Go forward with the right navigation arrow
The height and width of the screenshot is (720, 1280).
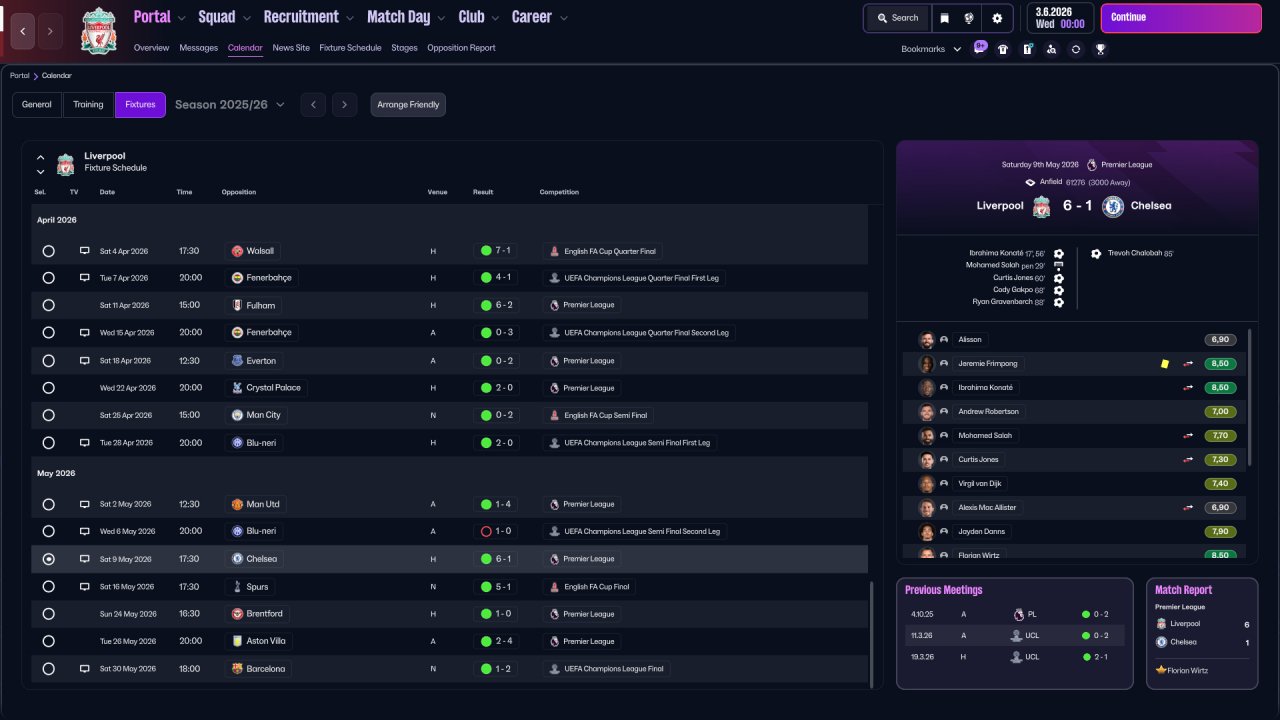click(51, 31)
